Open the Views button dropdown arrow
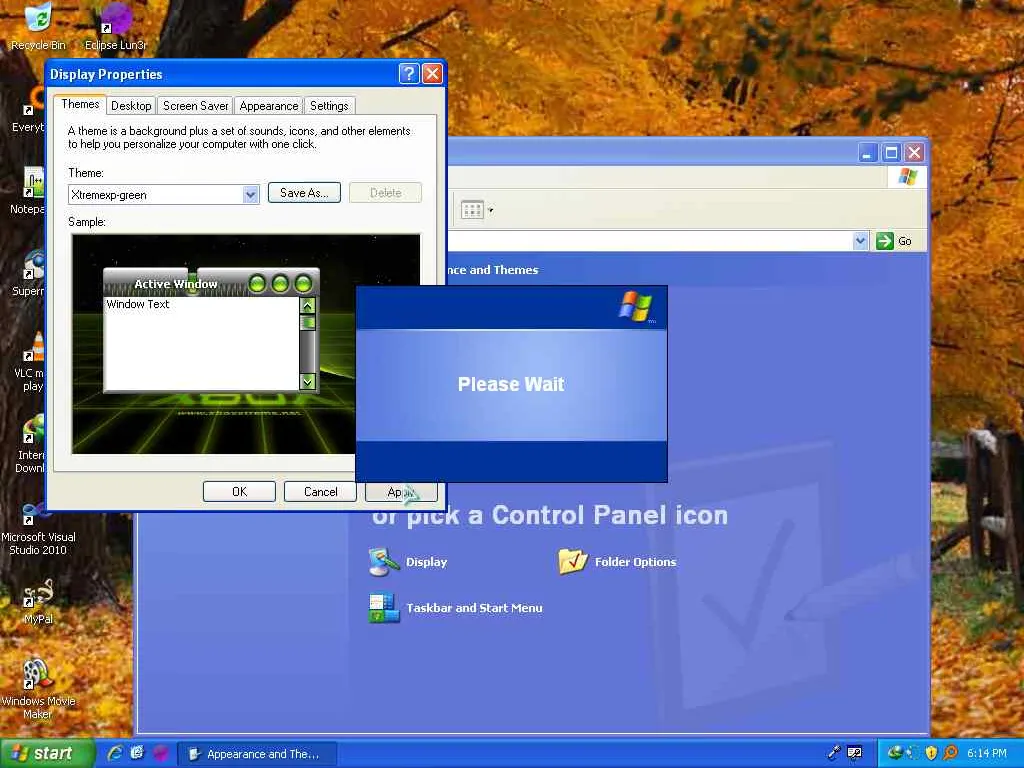The width and height of the screenshot is (1024, 768). click(490, 210)
